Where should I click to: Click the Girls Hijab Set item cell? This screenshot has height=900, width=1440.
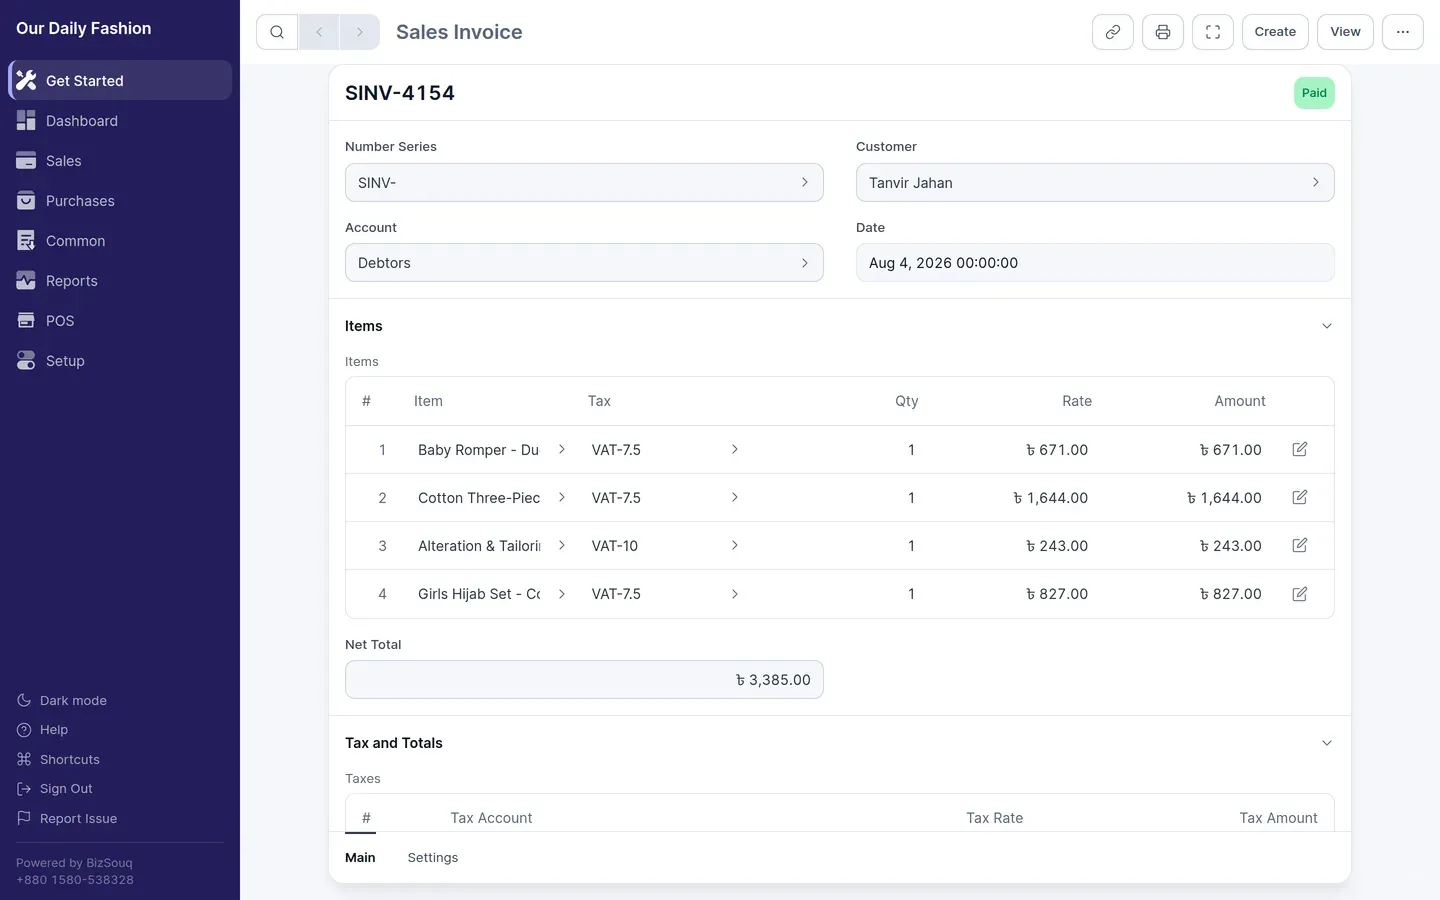pyautogui.click(x=479, y=594)
